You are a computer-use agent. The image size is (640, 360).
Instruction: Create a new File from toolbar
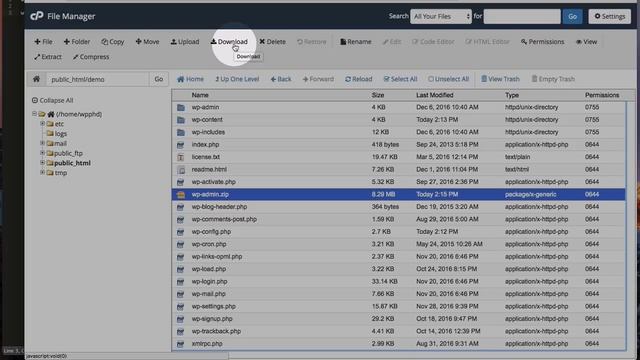[x=43, y=42]
